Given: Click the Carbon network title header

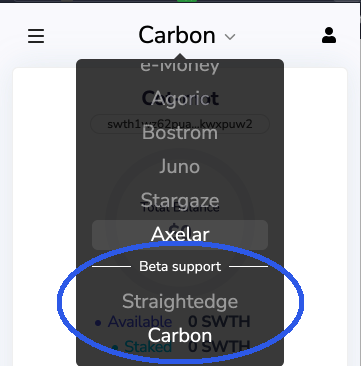Looking at the screenshot, I should [x=177, y=35].
